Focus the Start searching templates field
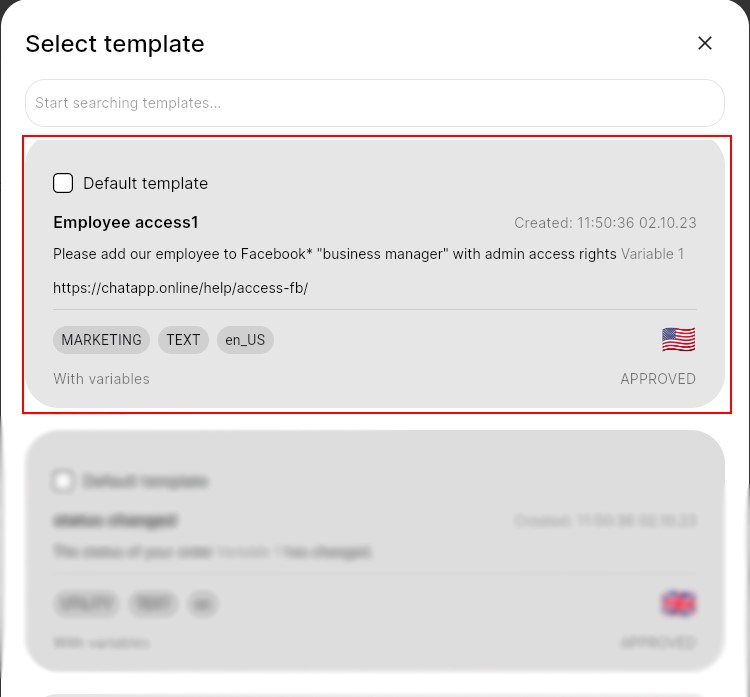The height and width of the screenshot is (697, 750). [374, 103]
